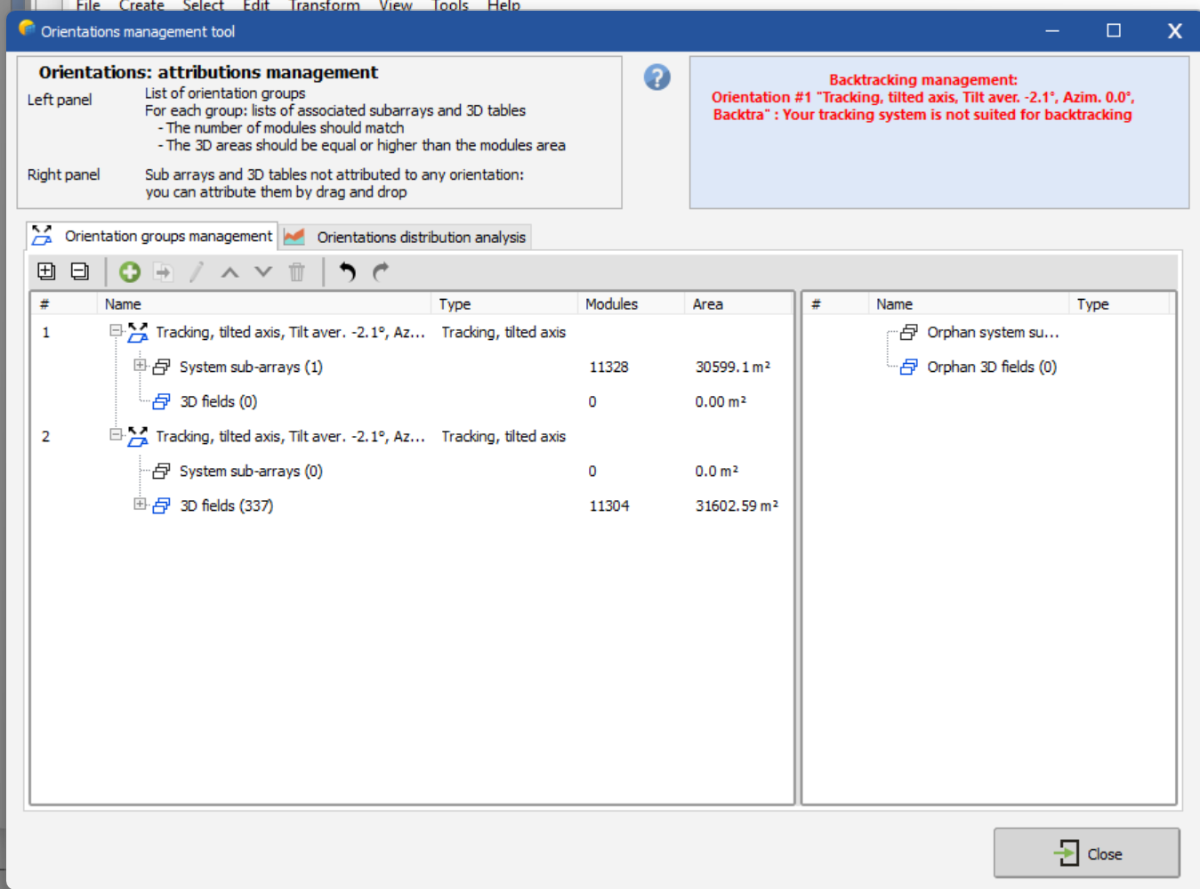Add a new orientation with green plus

[x=130, y=271]
